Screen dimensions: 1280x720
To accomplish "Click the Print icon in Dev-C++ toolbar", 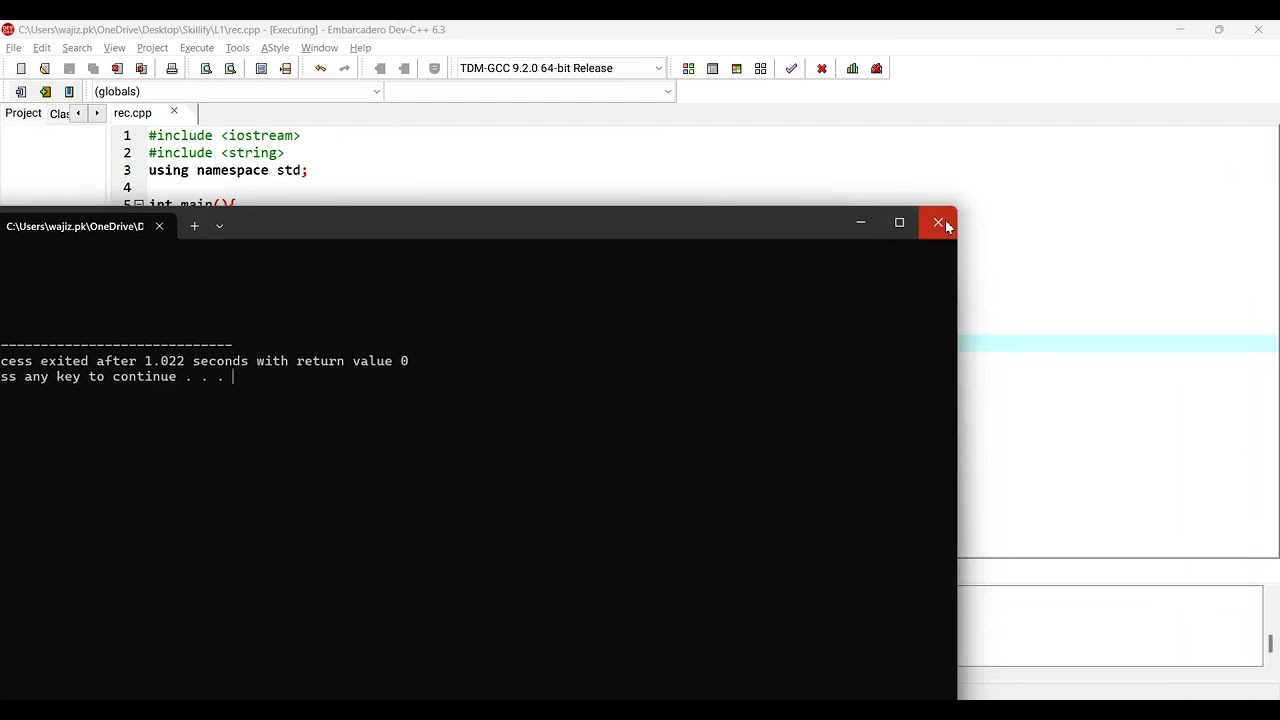I will click(x=172, y=68).
